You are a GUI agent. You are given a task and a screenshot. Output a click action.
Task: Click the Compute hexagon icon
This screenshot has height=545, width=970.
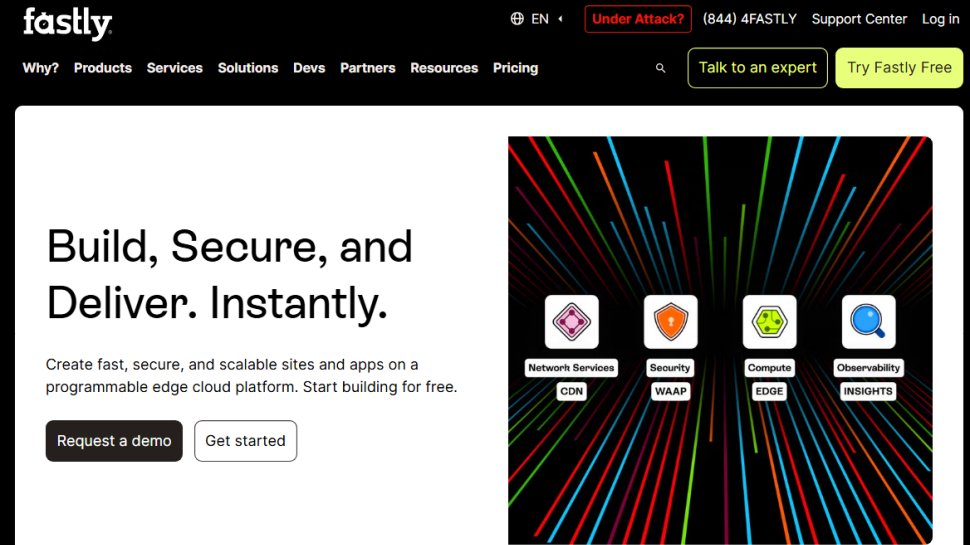pyautogui.click(x=770, y=322)
